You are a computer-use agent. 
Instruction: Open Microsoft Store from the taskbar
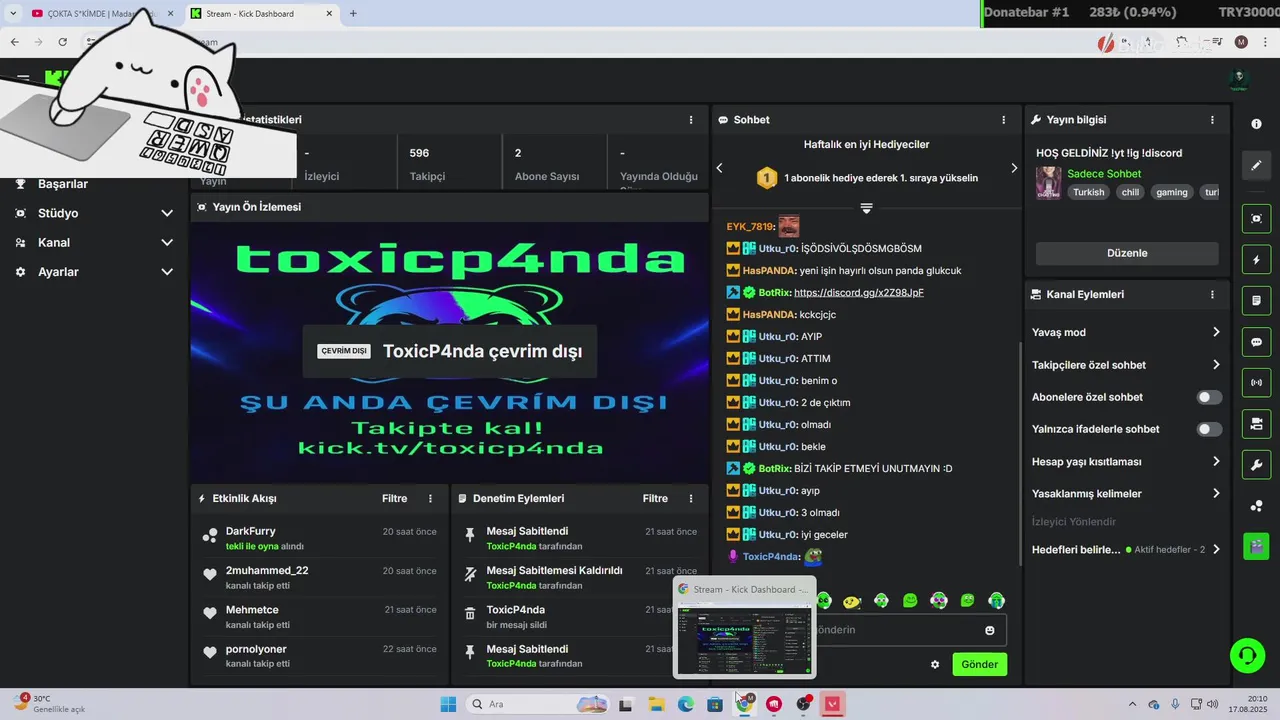715,704
